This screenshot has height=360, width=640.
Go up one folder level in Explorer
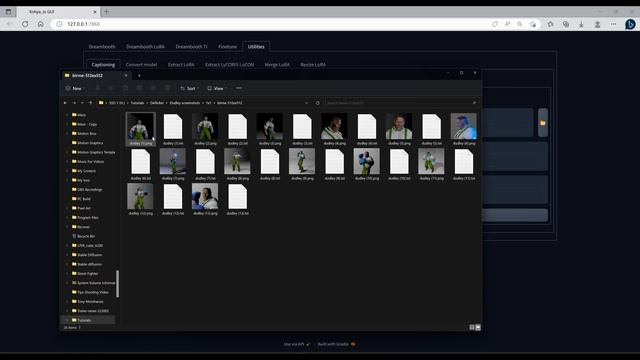[x=91, y=103]
